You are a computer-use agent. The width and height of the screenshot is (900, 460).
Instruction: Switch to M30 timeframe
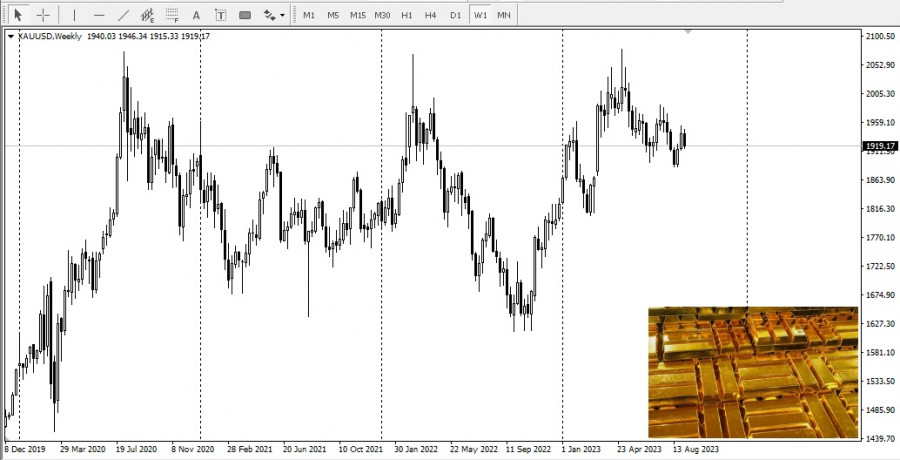point(382,15)
